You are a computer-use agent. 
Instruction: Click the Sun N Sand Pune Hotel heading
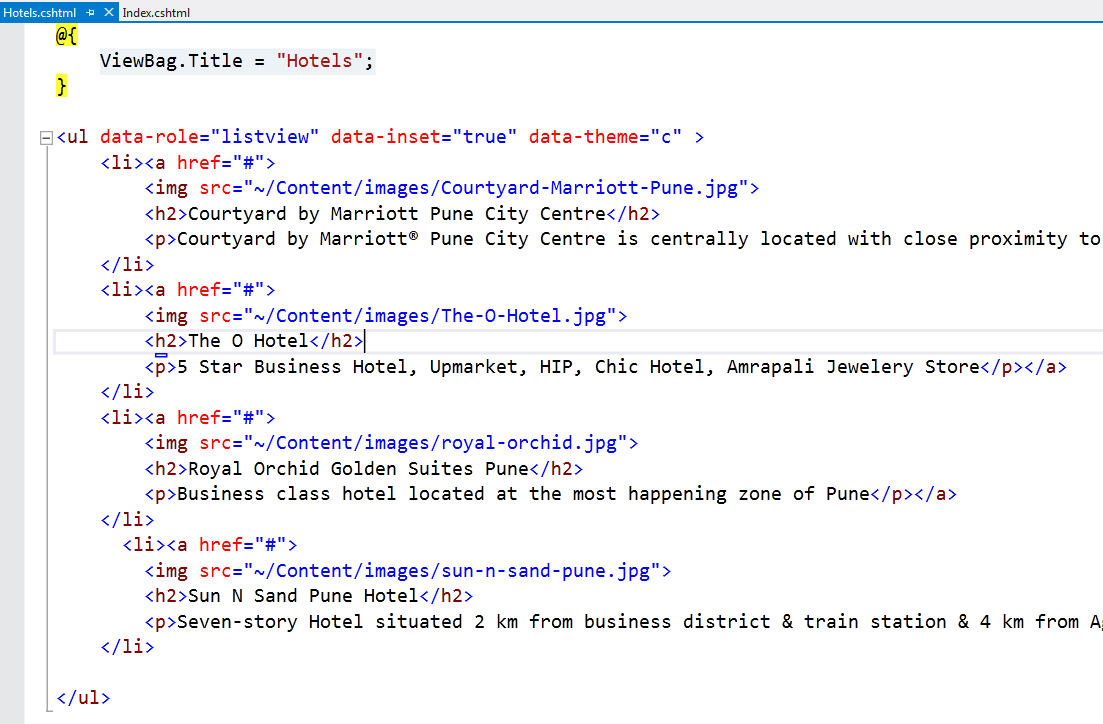[x=302, y=597]
